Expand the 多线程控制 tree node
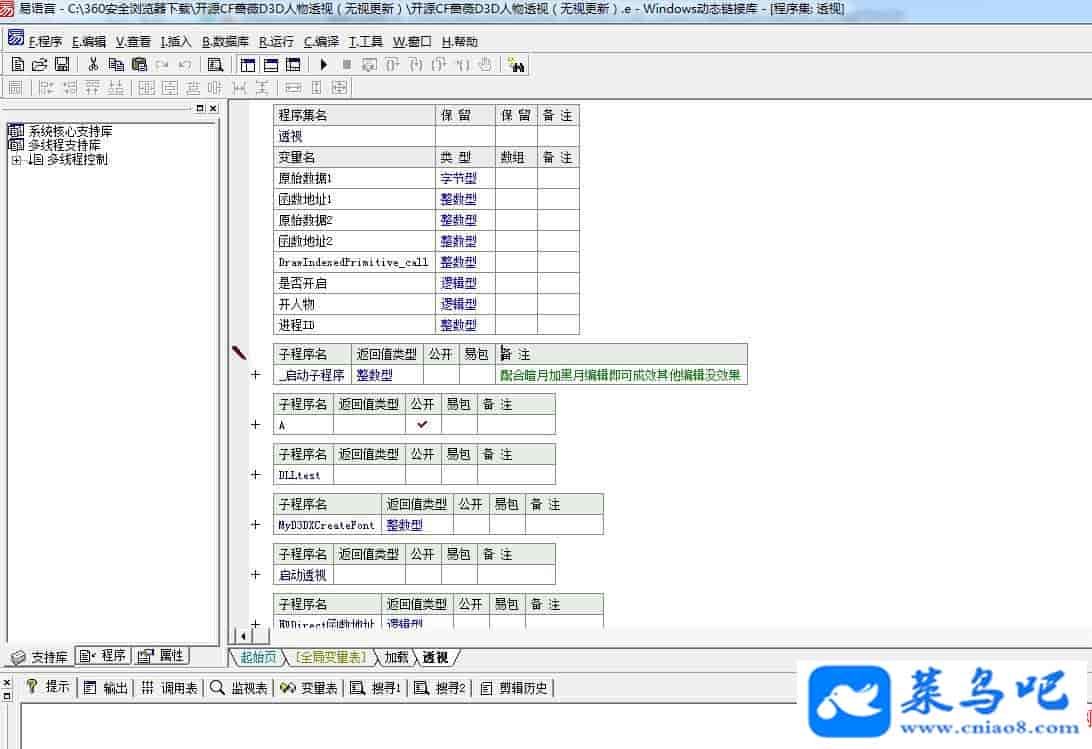Screen dimensions: 1092x749 [x=16, y=160]
